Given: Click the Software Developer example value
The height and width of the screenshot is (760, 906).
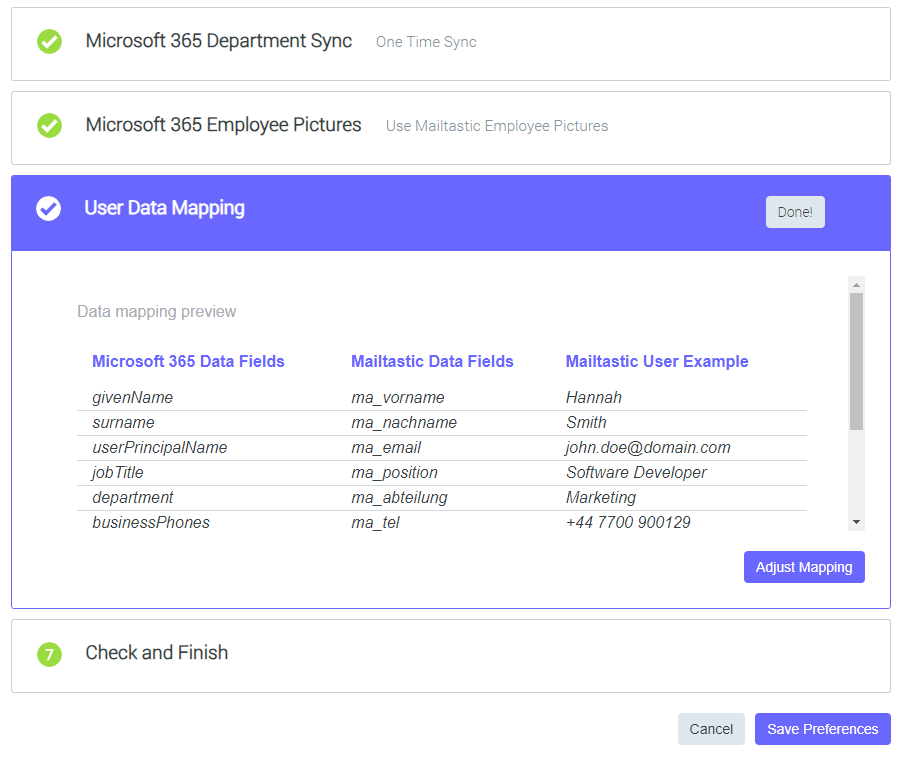Looking at the screenshot, I should [x=636, y=472].
